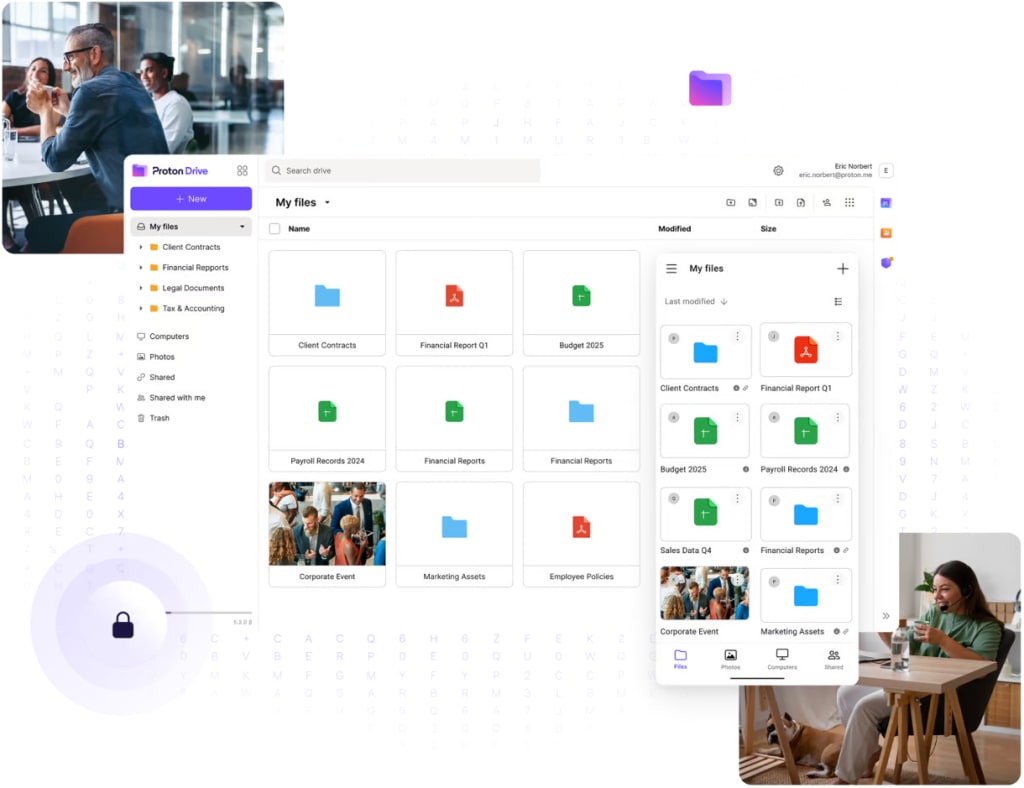Open the Corporate Event photo in the mobile panel

click(705, 593)
